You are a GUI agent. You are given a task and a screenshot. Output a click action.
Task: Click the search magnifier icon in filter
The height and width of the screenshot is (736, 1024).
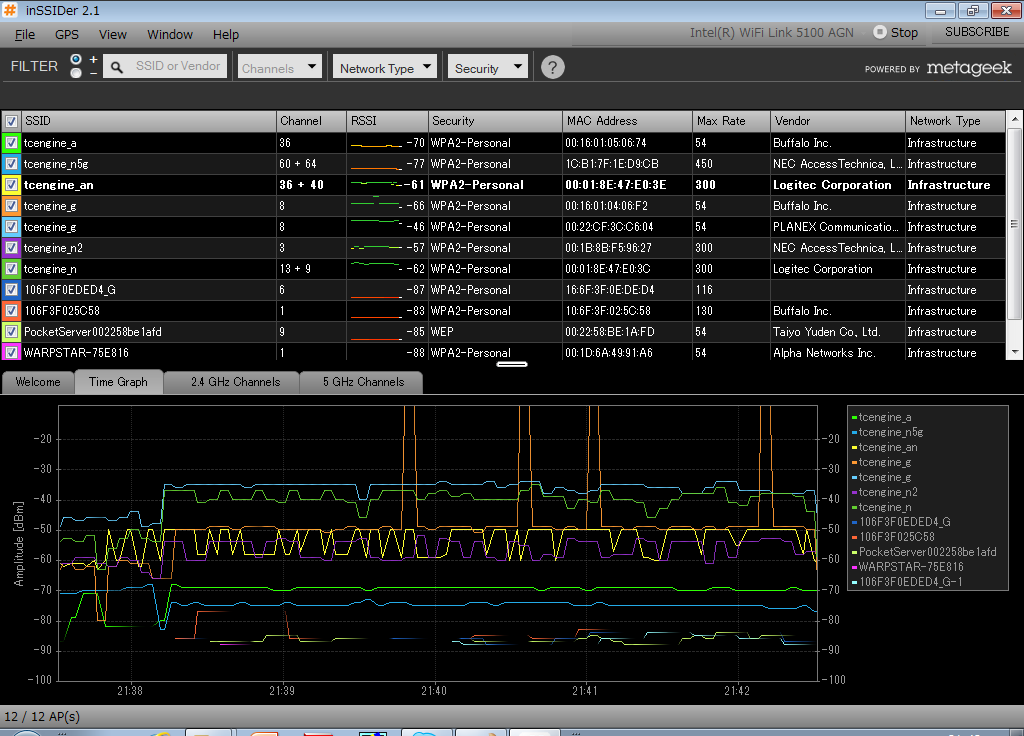click(x=117, y=67)
